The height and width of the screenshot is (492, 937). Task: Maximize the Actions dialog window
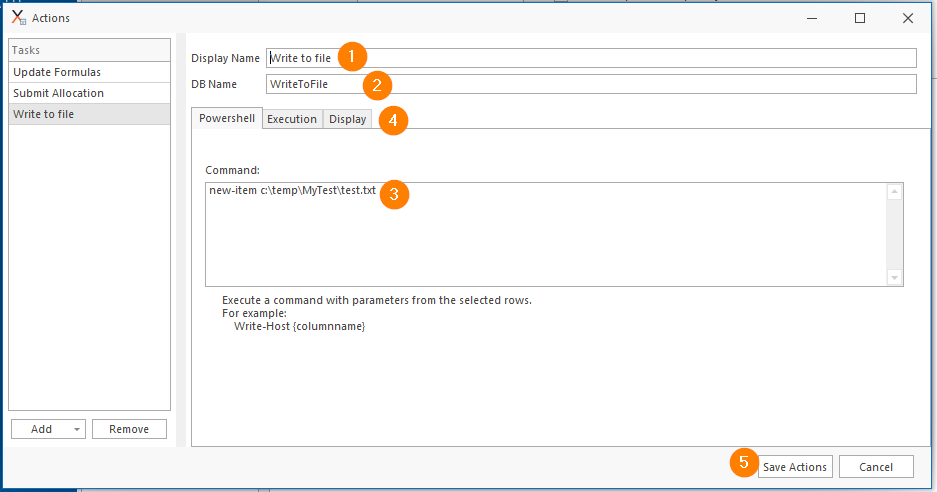[x=859, y=18]
